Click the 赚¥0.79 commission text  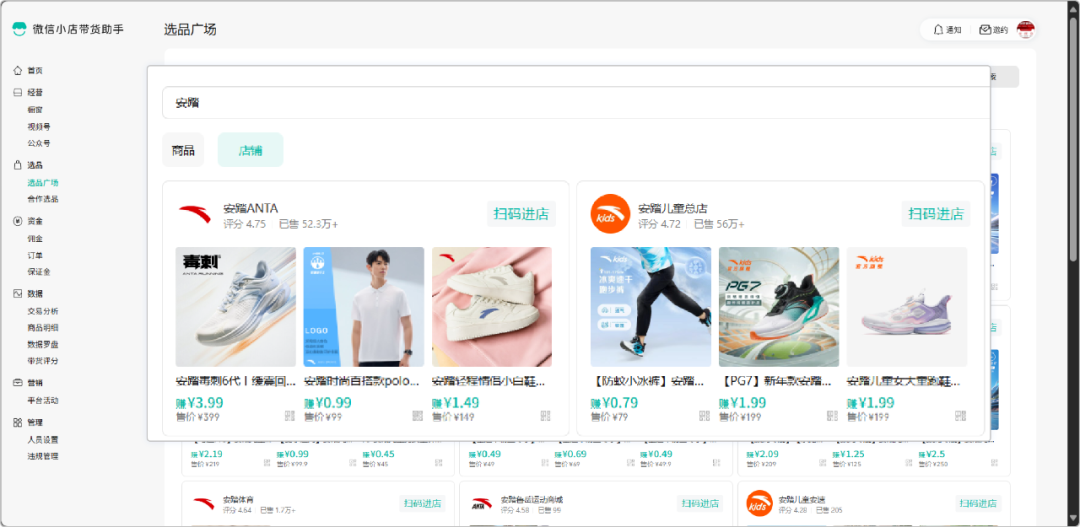tap(614, 403)
